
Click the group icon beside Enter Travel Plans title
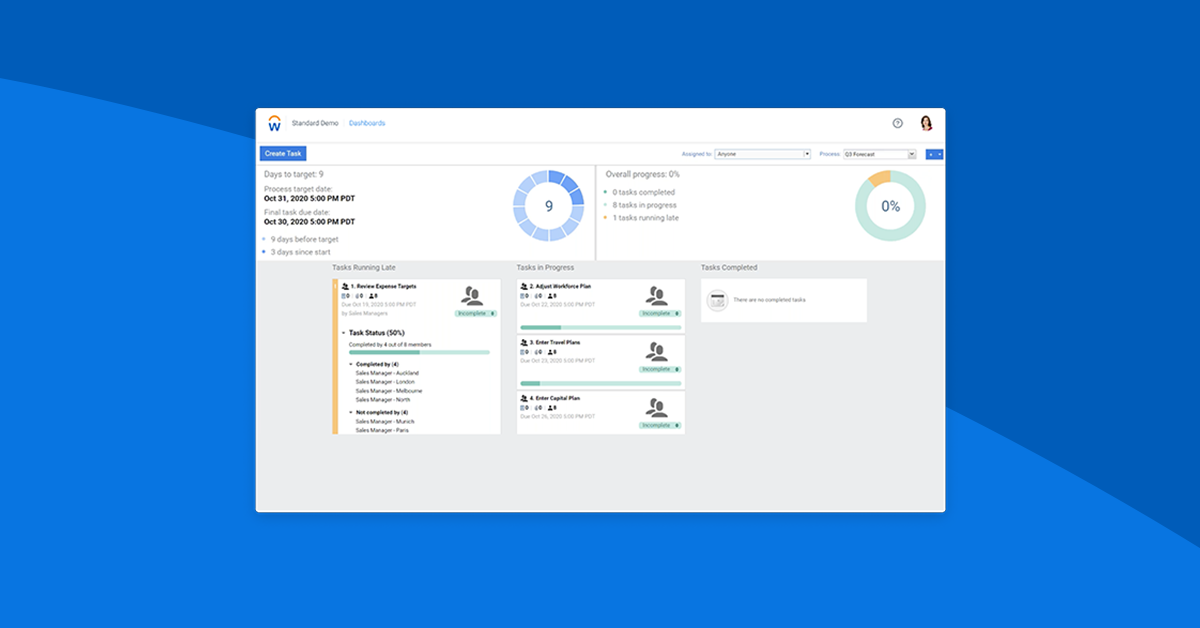523,342
